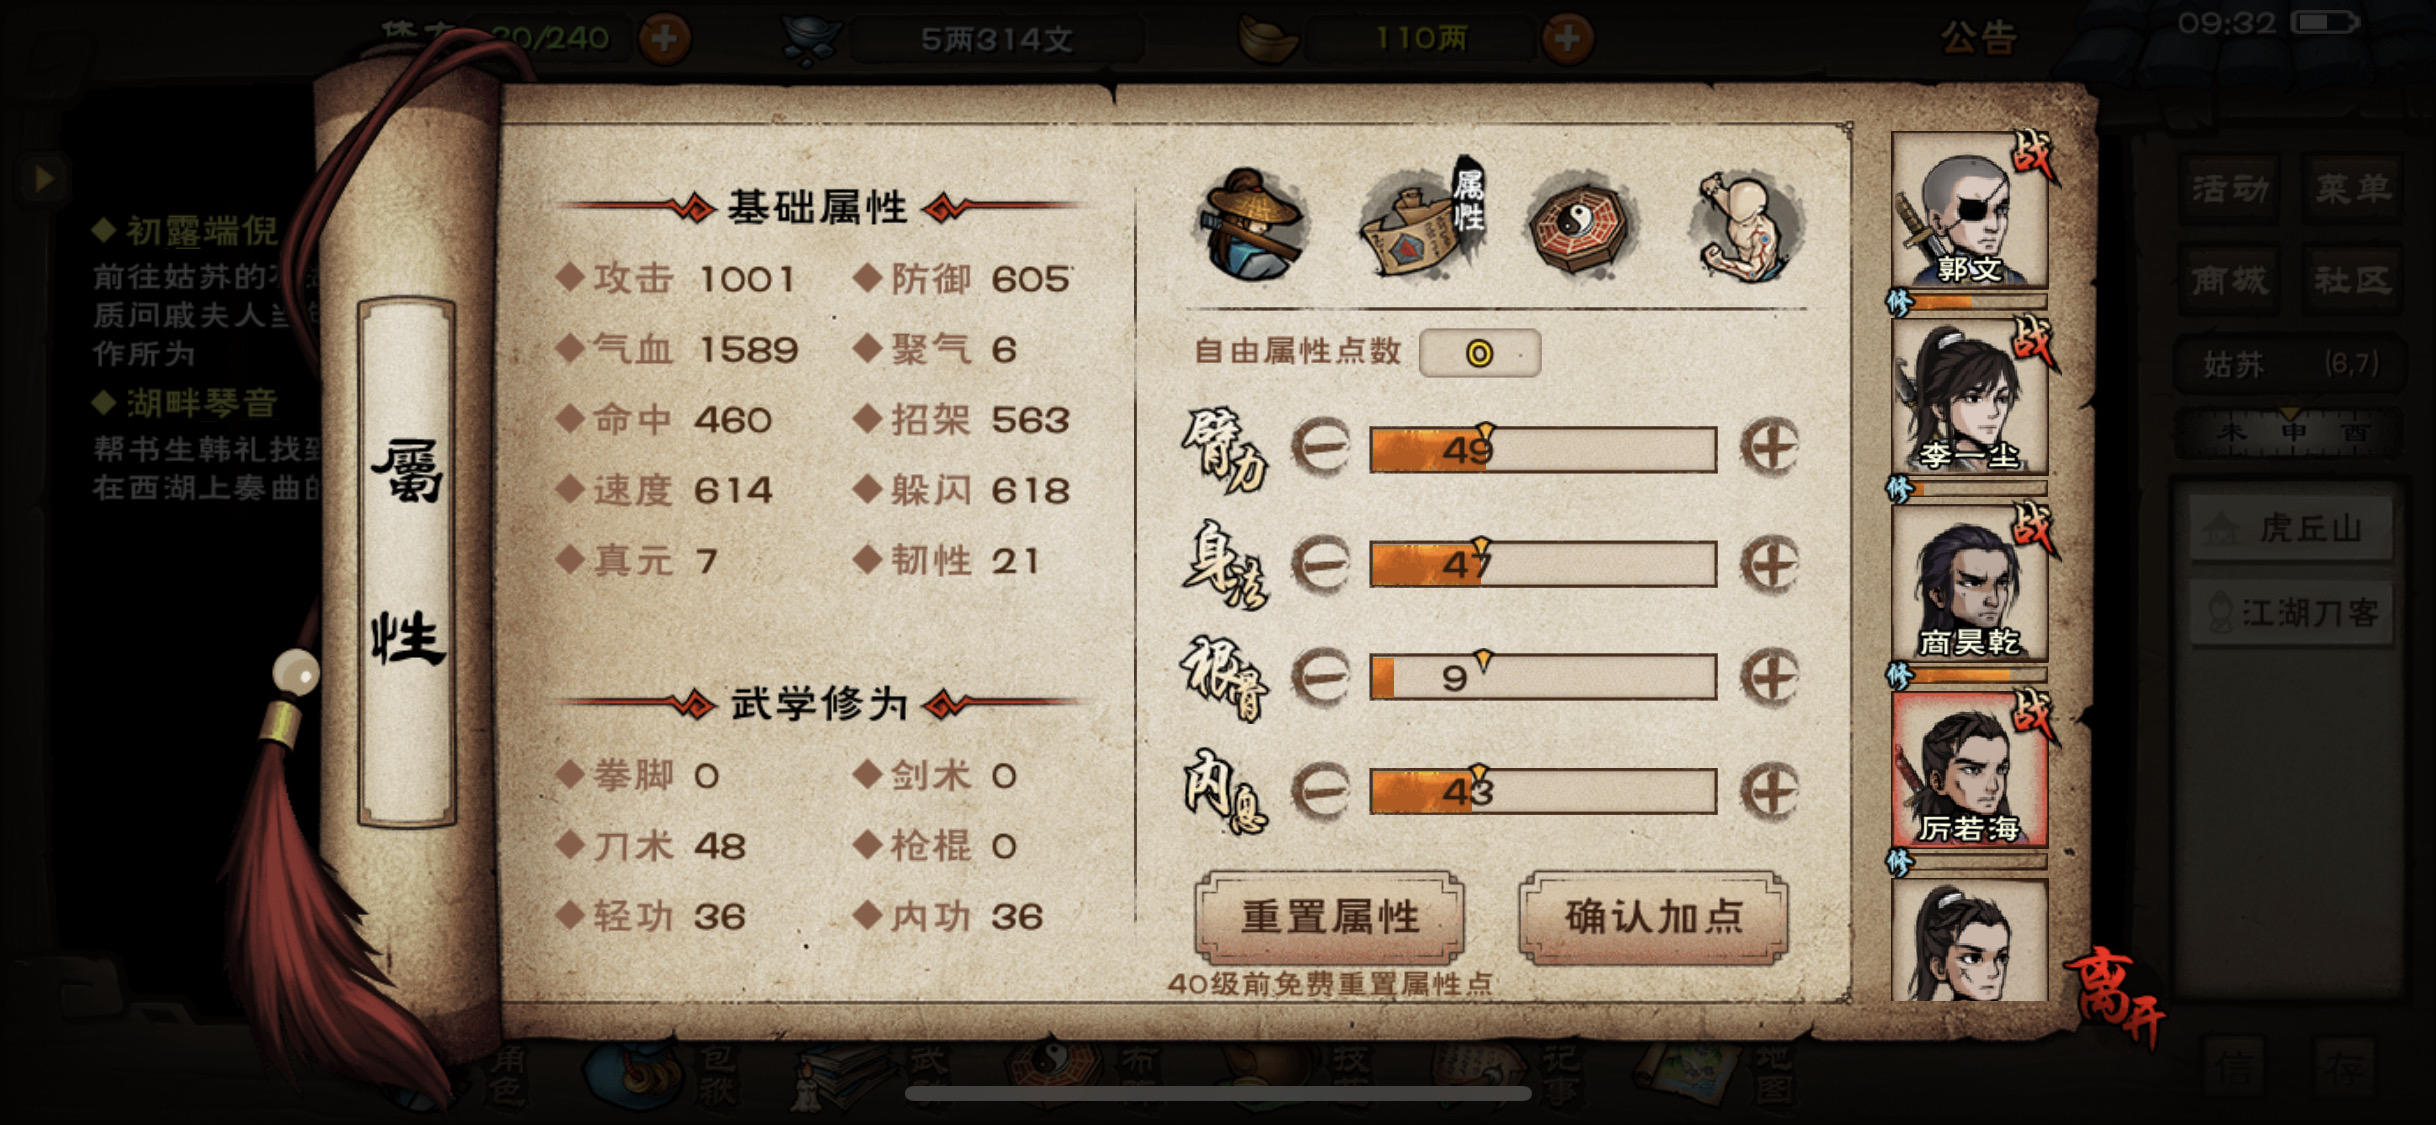Viewport: 2436px width, 1125px height.
Task: Tap the plus icon beside 110两 gold
Action: [x=1567, y=39]
